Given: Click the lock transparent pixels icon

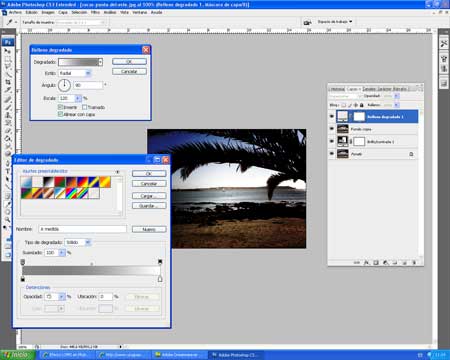Looking at the screenshot, I should click(343, 105).
